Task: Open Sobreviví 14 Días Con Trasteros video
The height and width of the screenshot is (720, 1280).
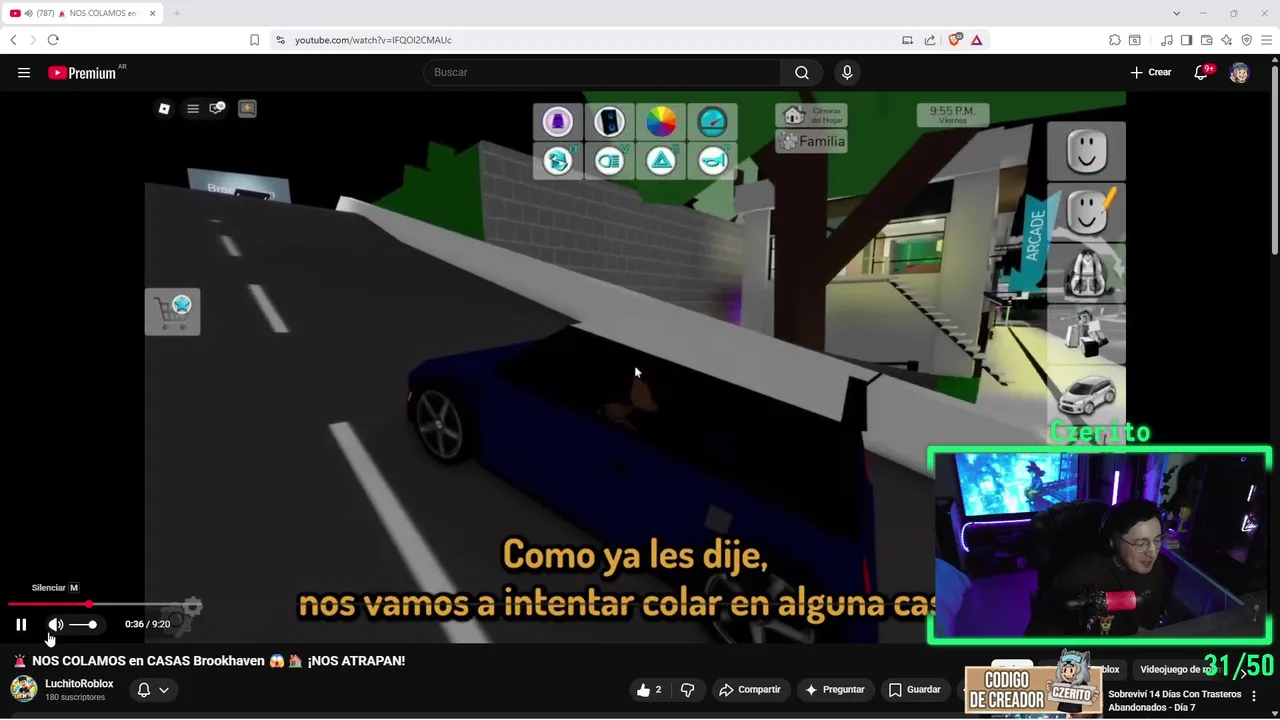Action: pos(1174,700)
